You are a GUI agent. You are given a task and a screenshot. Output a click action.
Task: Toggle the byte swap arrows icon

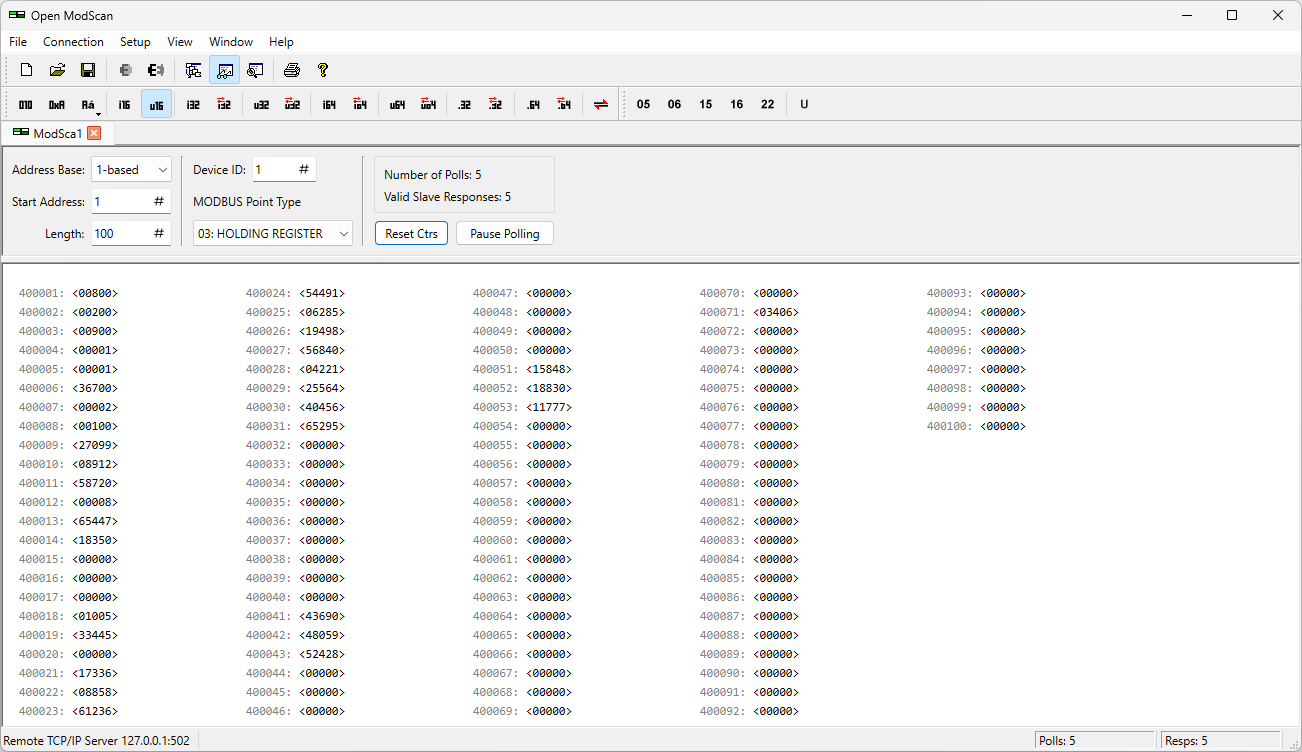point(600,104)
